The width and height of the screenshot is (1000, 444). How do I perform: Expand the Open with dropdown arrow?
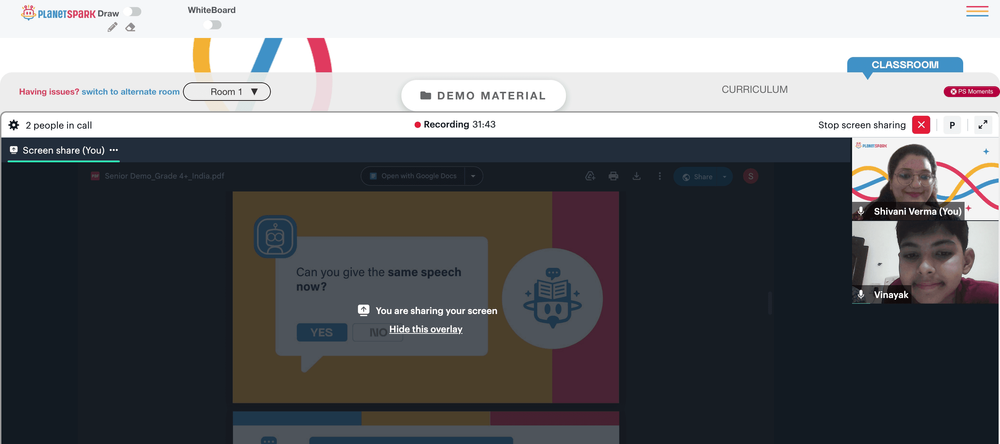[473, 176]
